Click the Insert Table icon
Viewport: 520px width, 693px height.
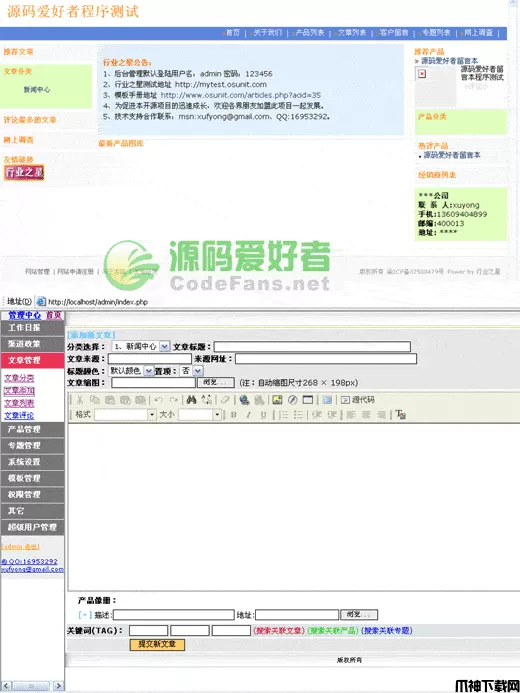(x=308, y=400)
